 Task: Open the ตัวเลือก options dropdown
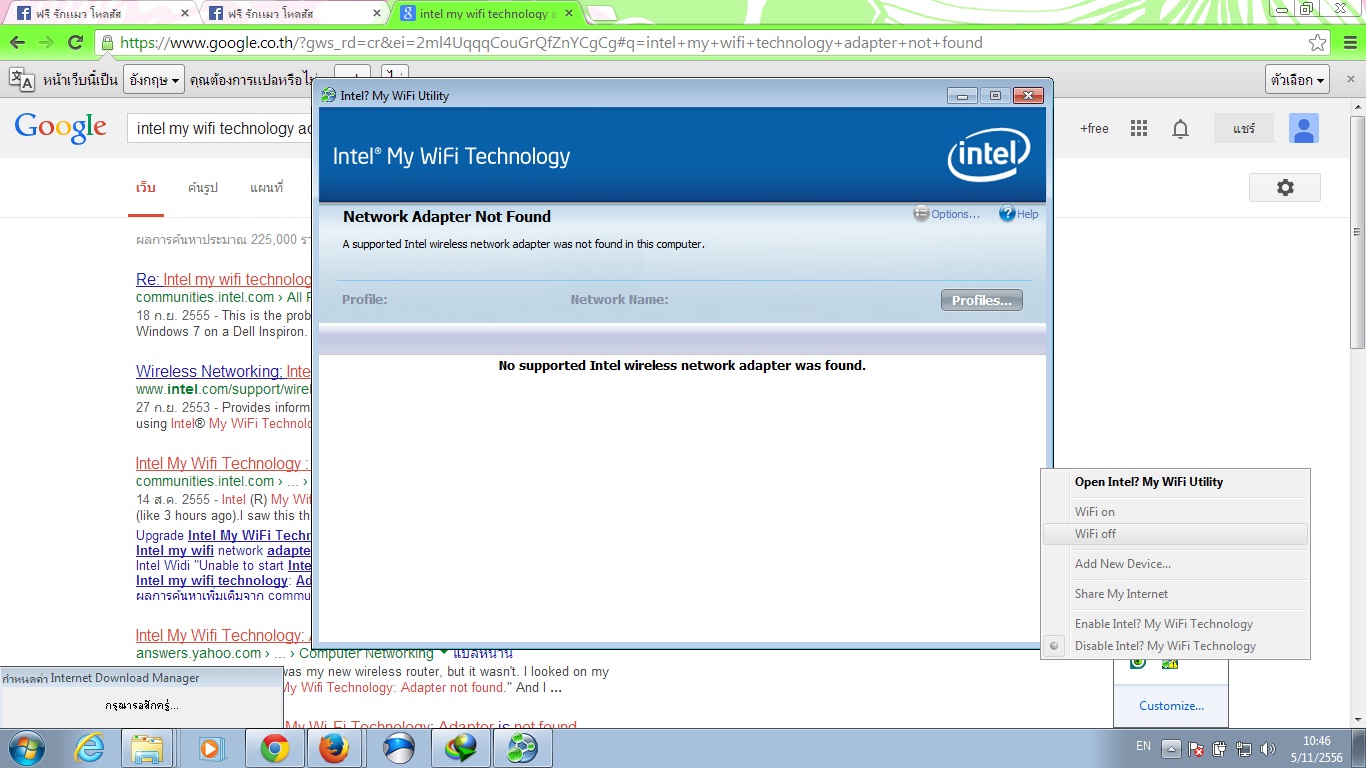(1297, 79)
